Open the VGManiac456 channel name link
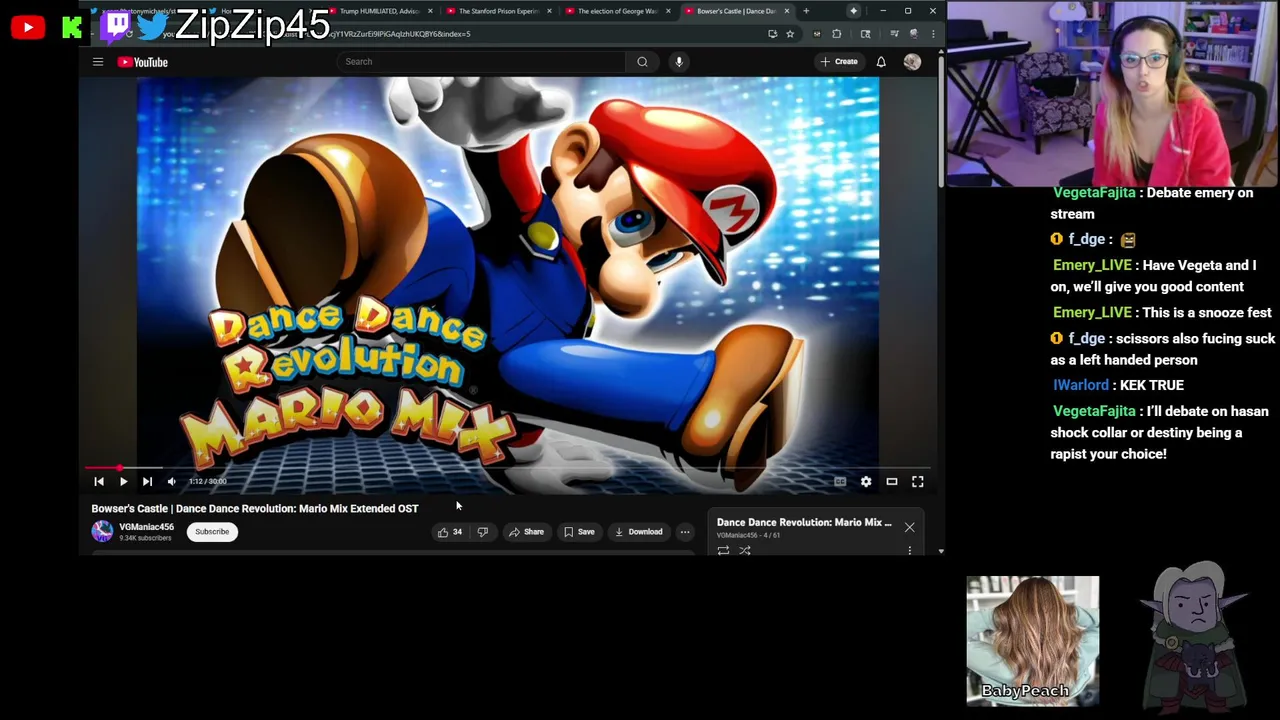This screenshot has width=1280, height=720. point(147,527)
